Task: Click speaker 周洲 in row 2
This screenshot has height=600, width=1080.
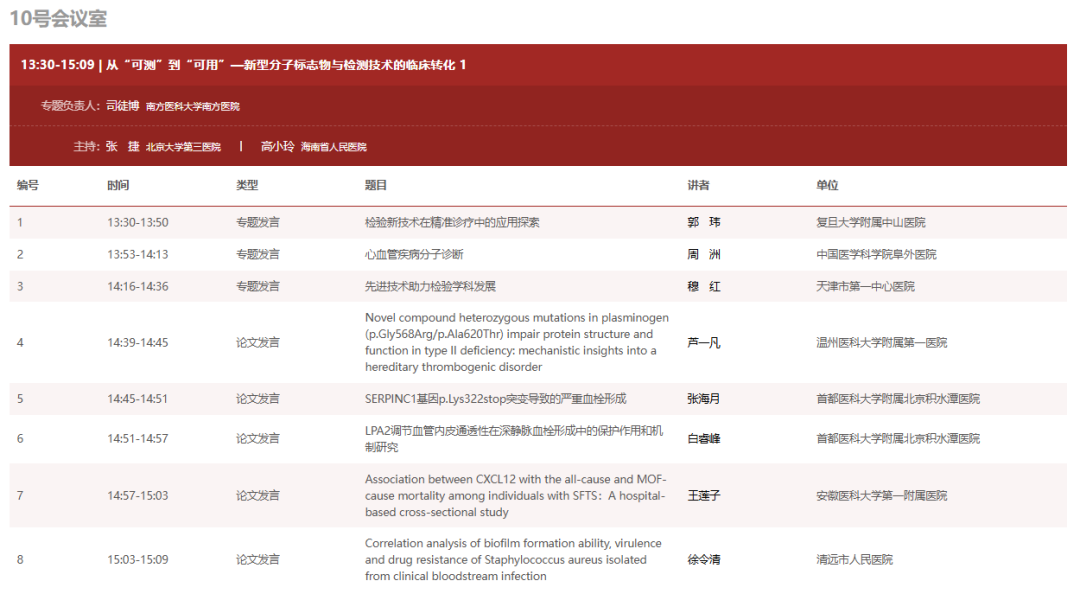Action: (x=704, y=254)
